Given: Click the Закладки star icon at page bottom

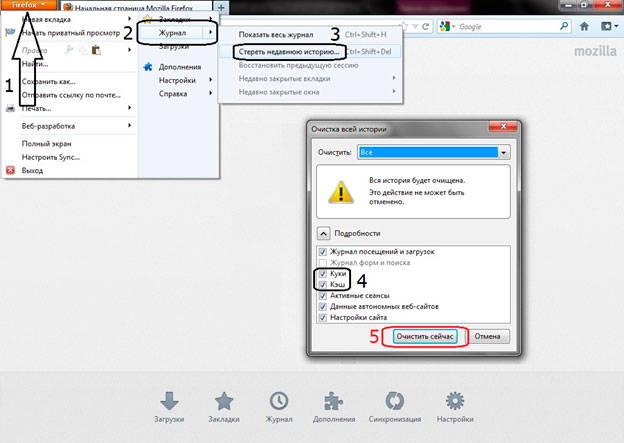Looking at the screenshot, I should click(223, 401).
